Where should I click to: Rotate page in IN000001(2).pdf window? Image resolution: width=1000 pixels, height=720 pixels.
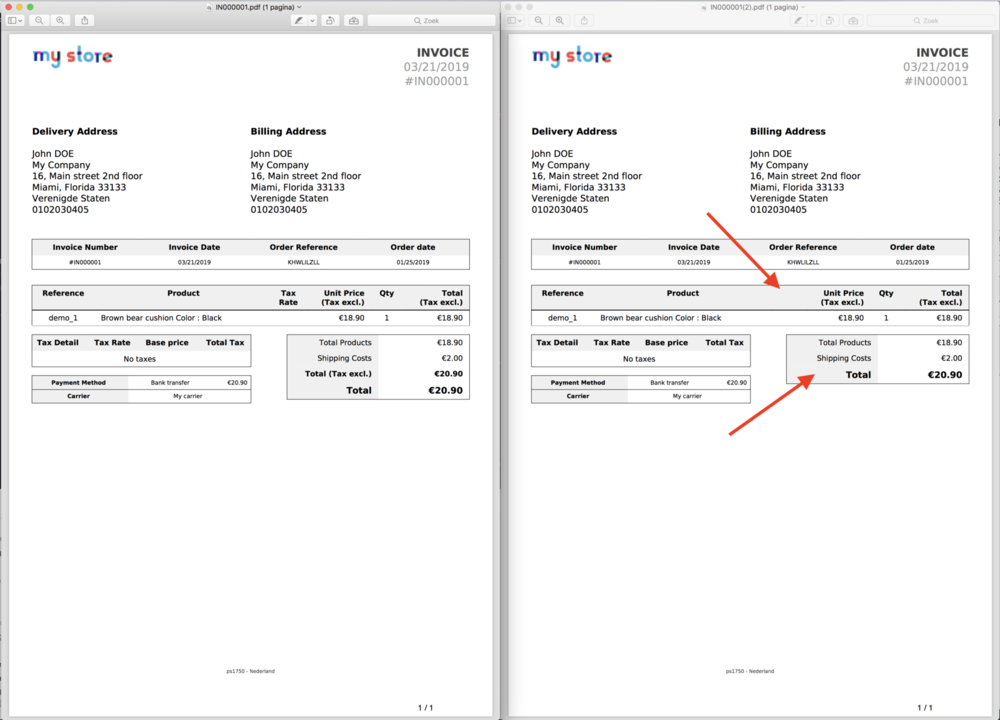point(830,20)
